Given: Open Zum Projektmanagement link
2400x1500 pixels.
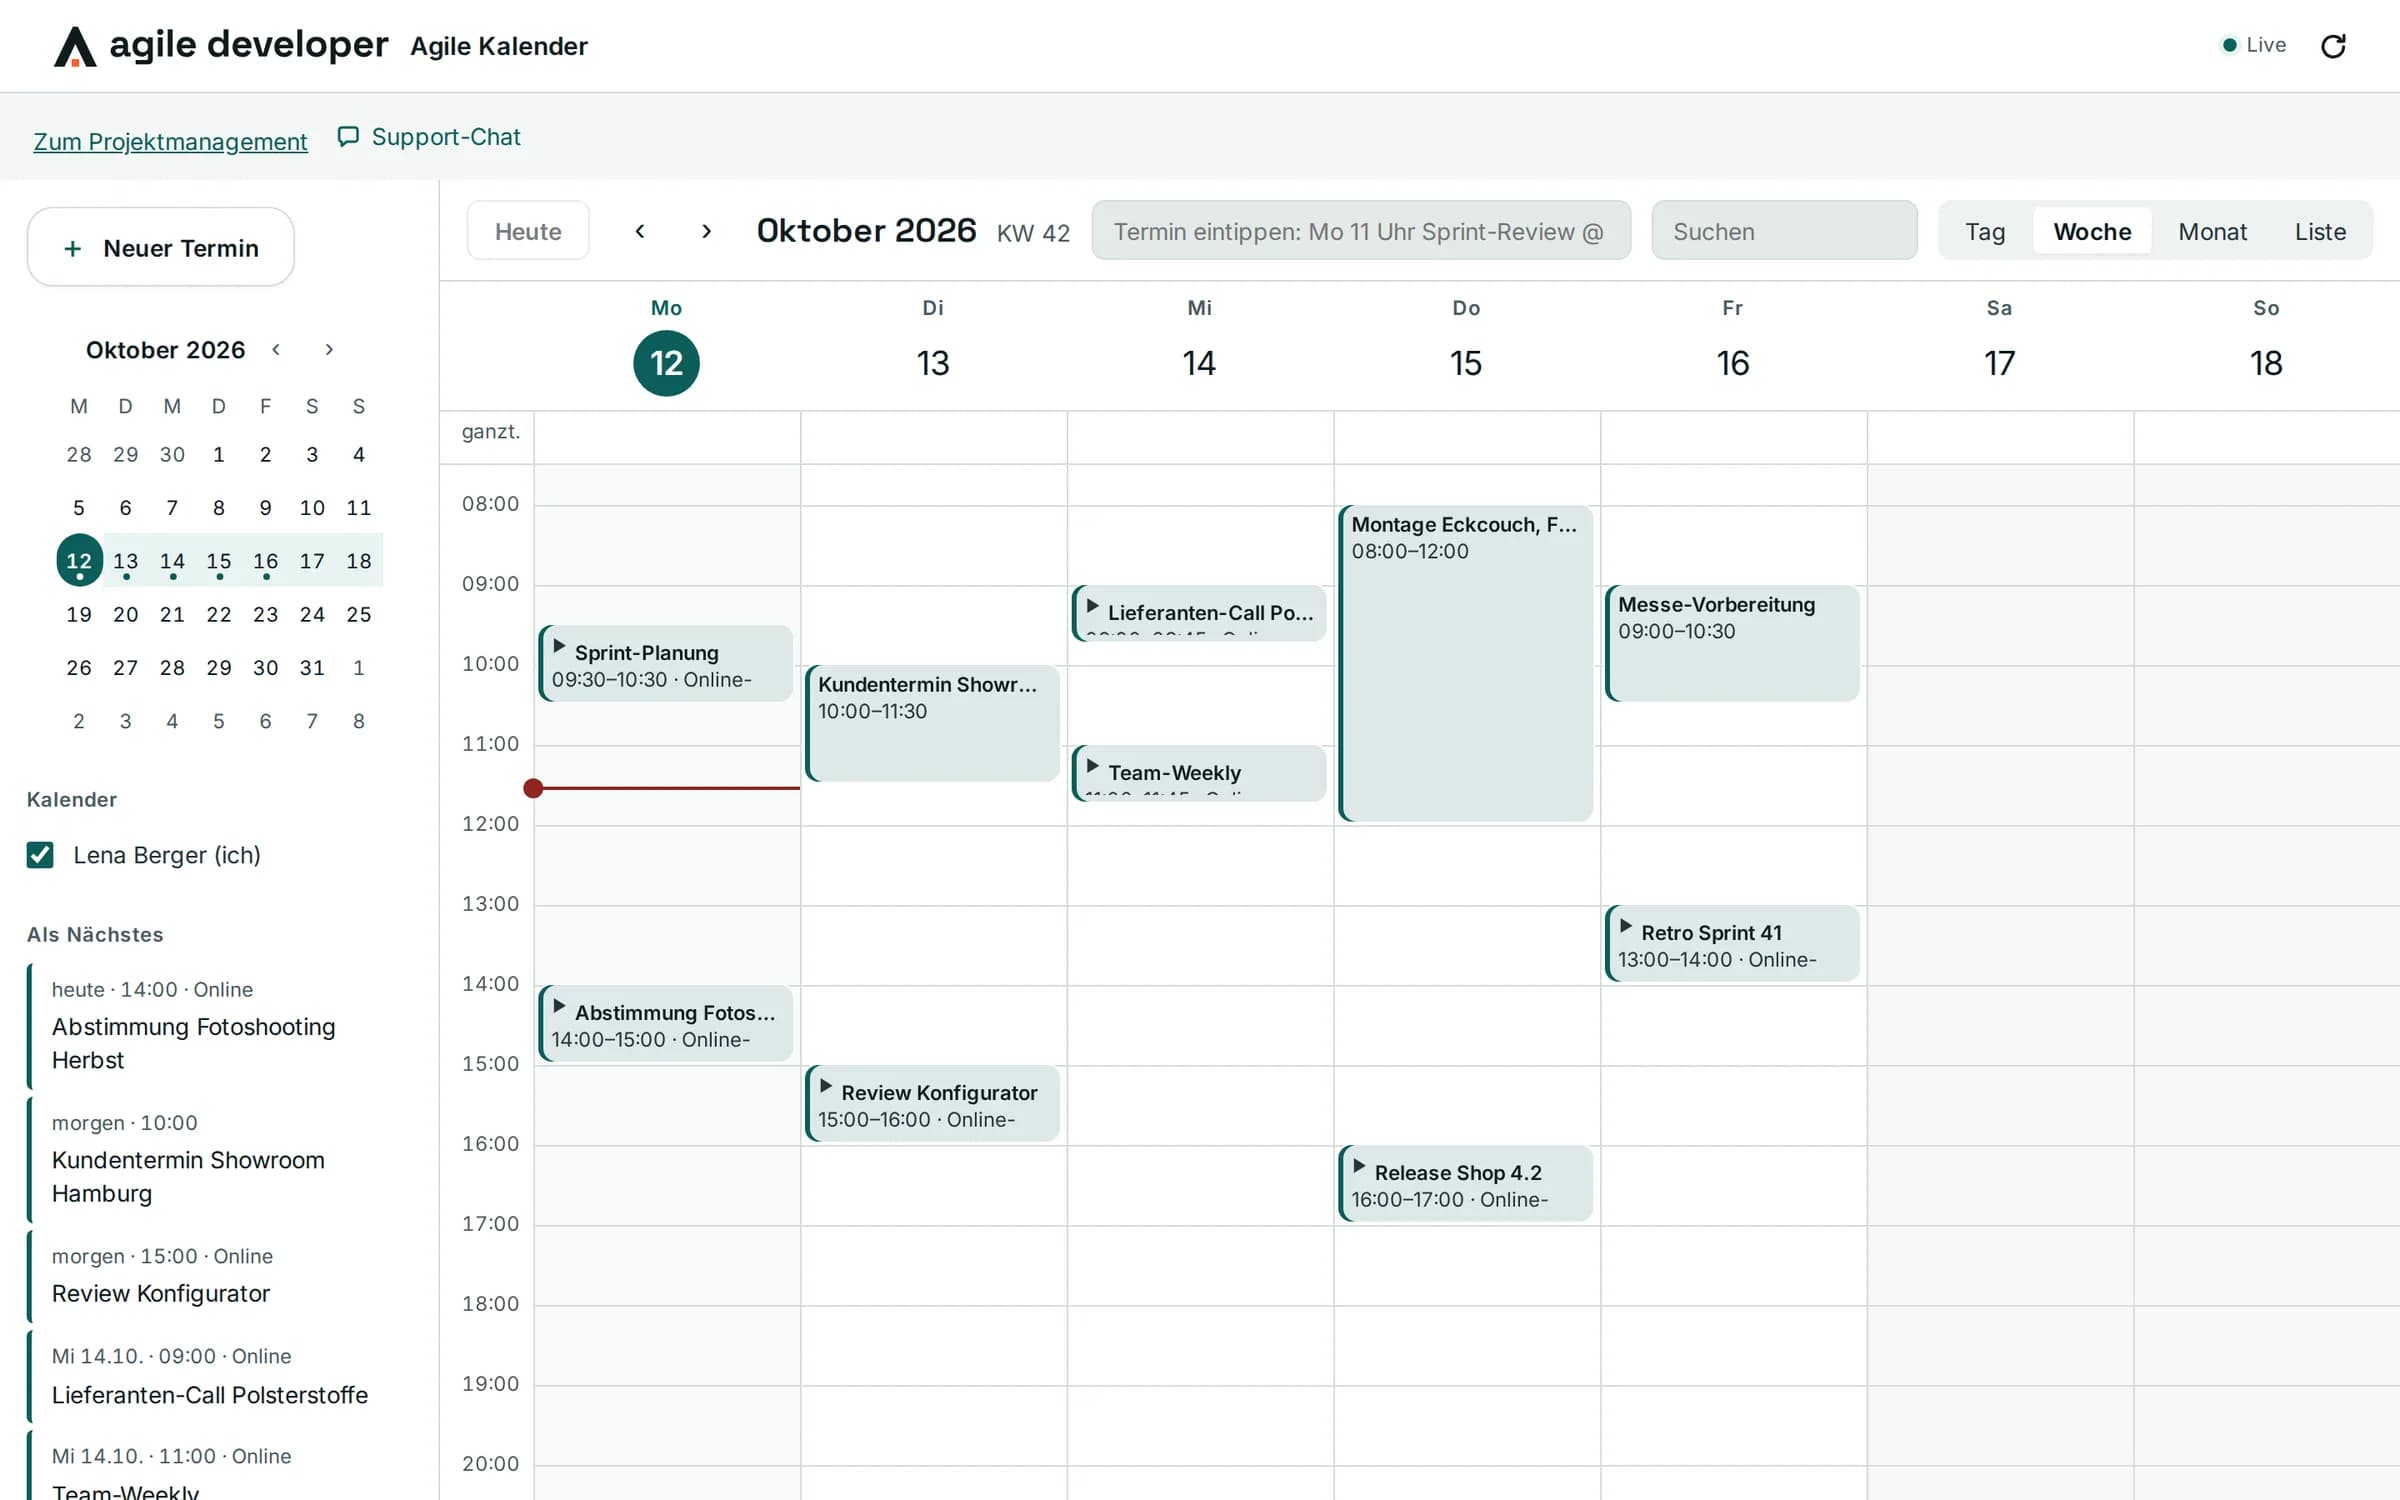Looking at the screenshot, I should coord(170,141).
